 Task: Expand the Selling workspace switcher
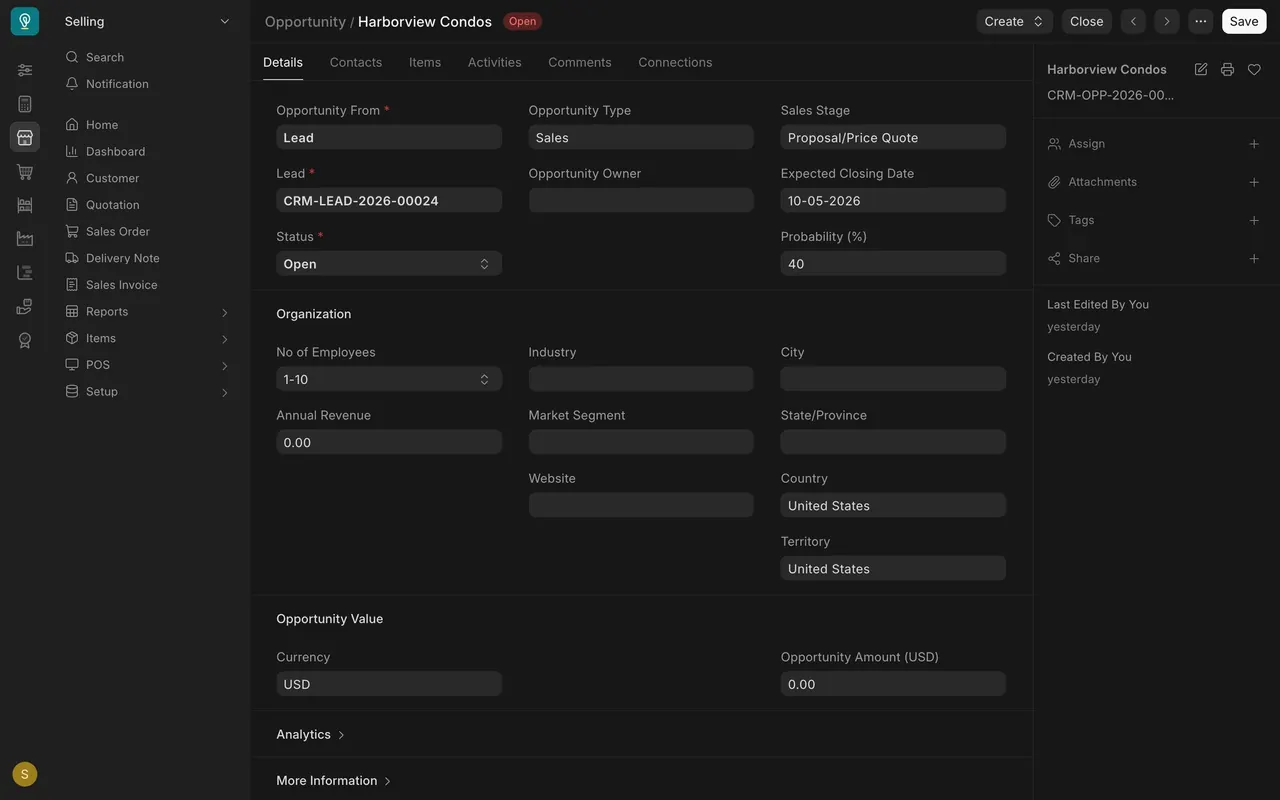(148, 21)
